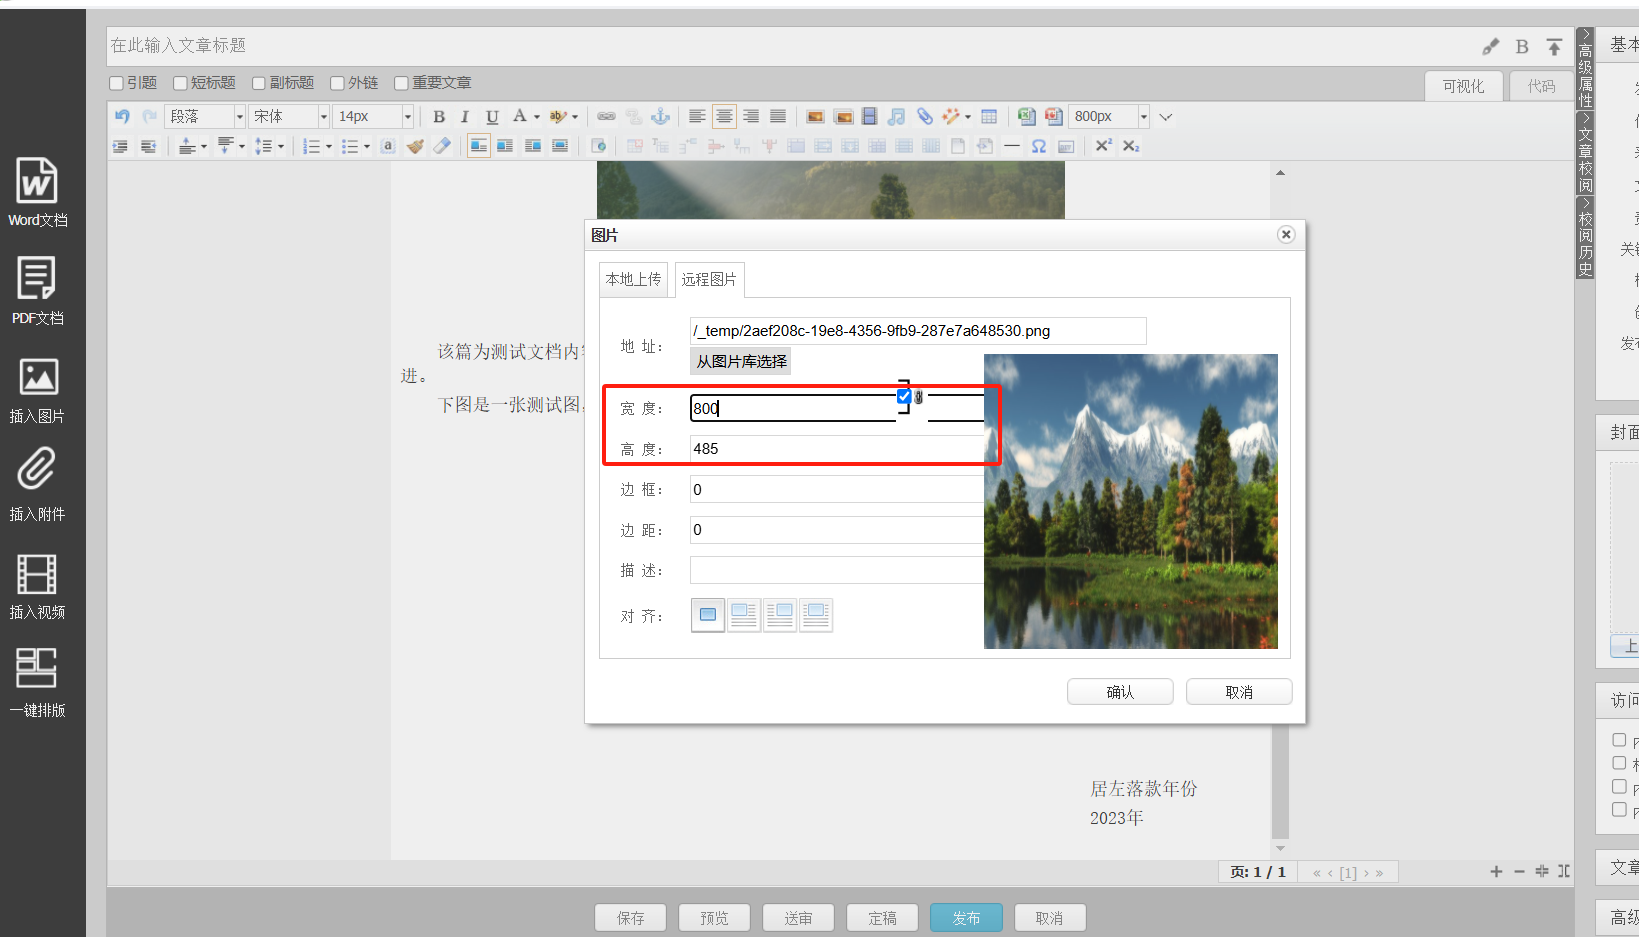Check the 引题 checkbox
1639x937 pixels.
click(117, 83)
